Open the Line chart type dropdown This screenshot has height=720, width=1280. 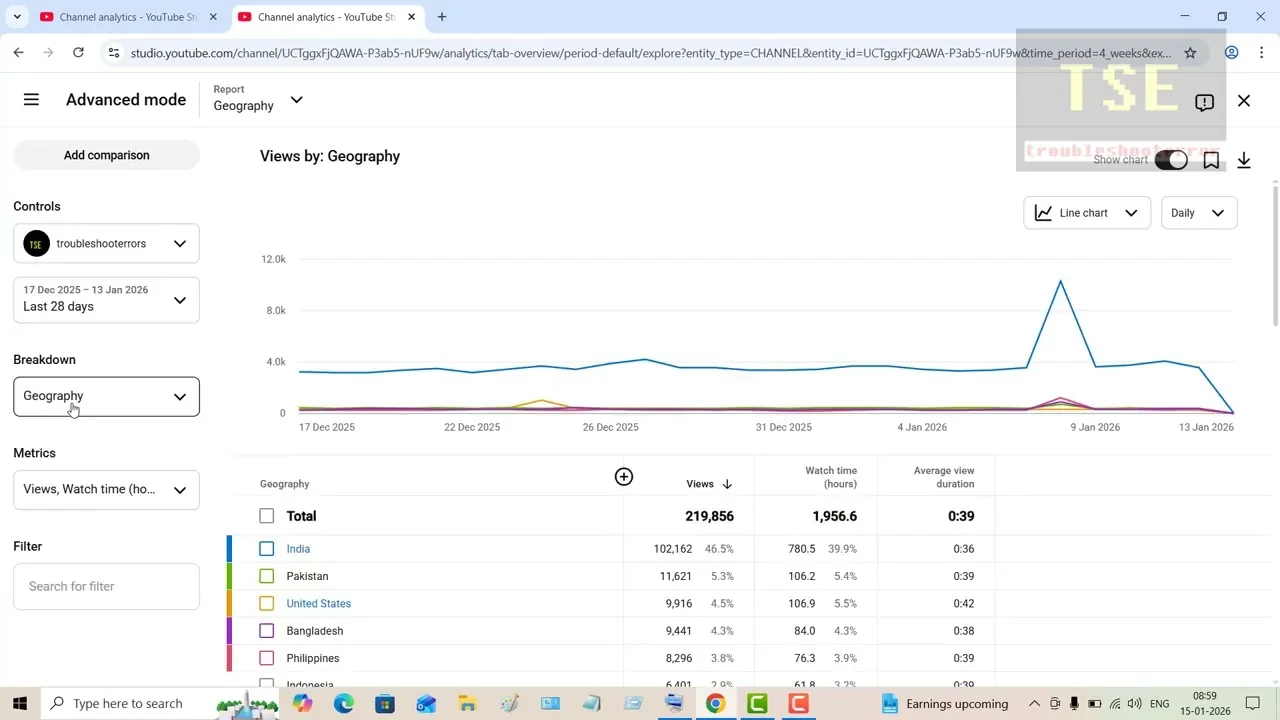1087,213
